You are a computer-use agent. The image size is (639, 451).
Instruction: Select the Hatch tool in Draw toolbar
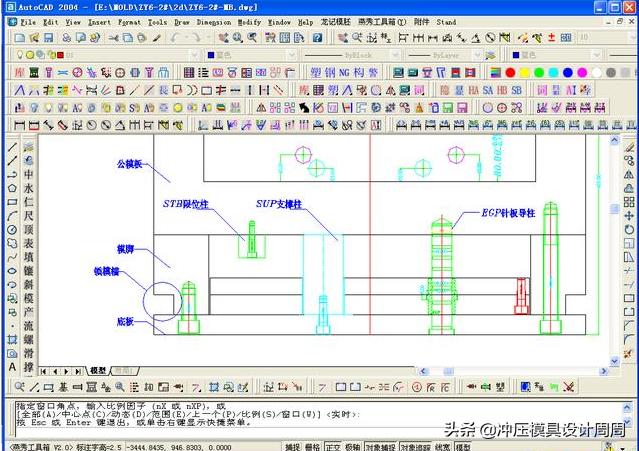(13, 339)
